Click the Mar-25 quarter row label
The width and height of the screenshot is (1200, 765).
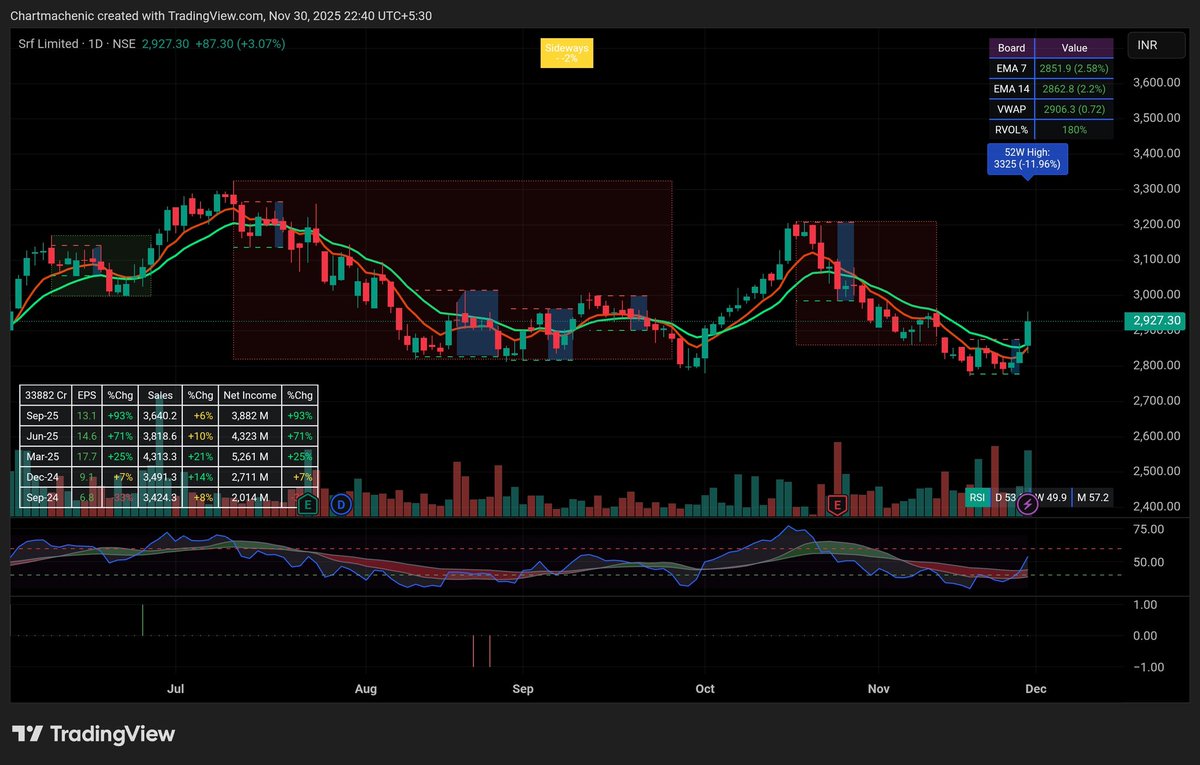click(44, 457)
